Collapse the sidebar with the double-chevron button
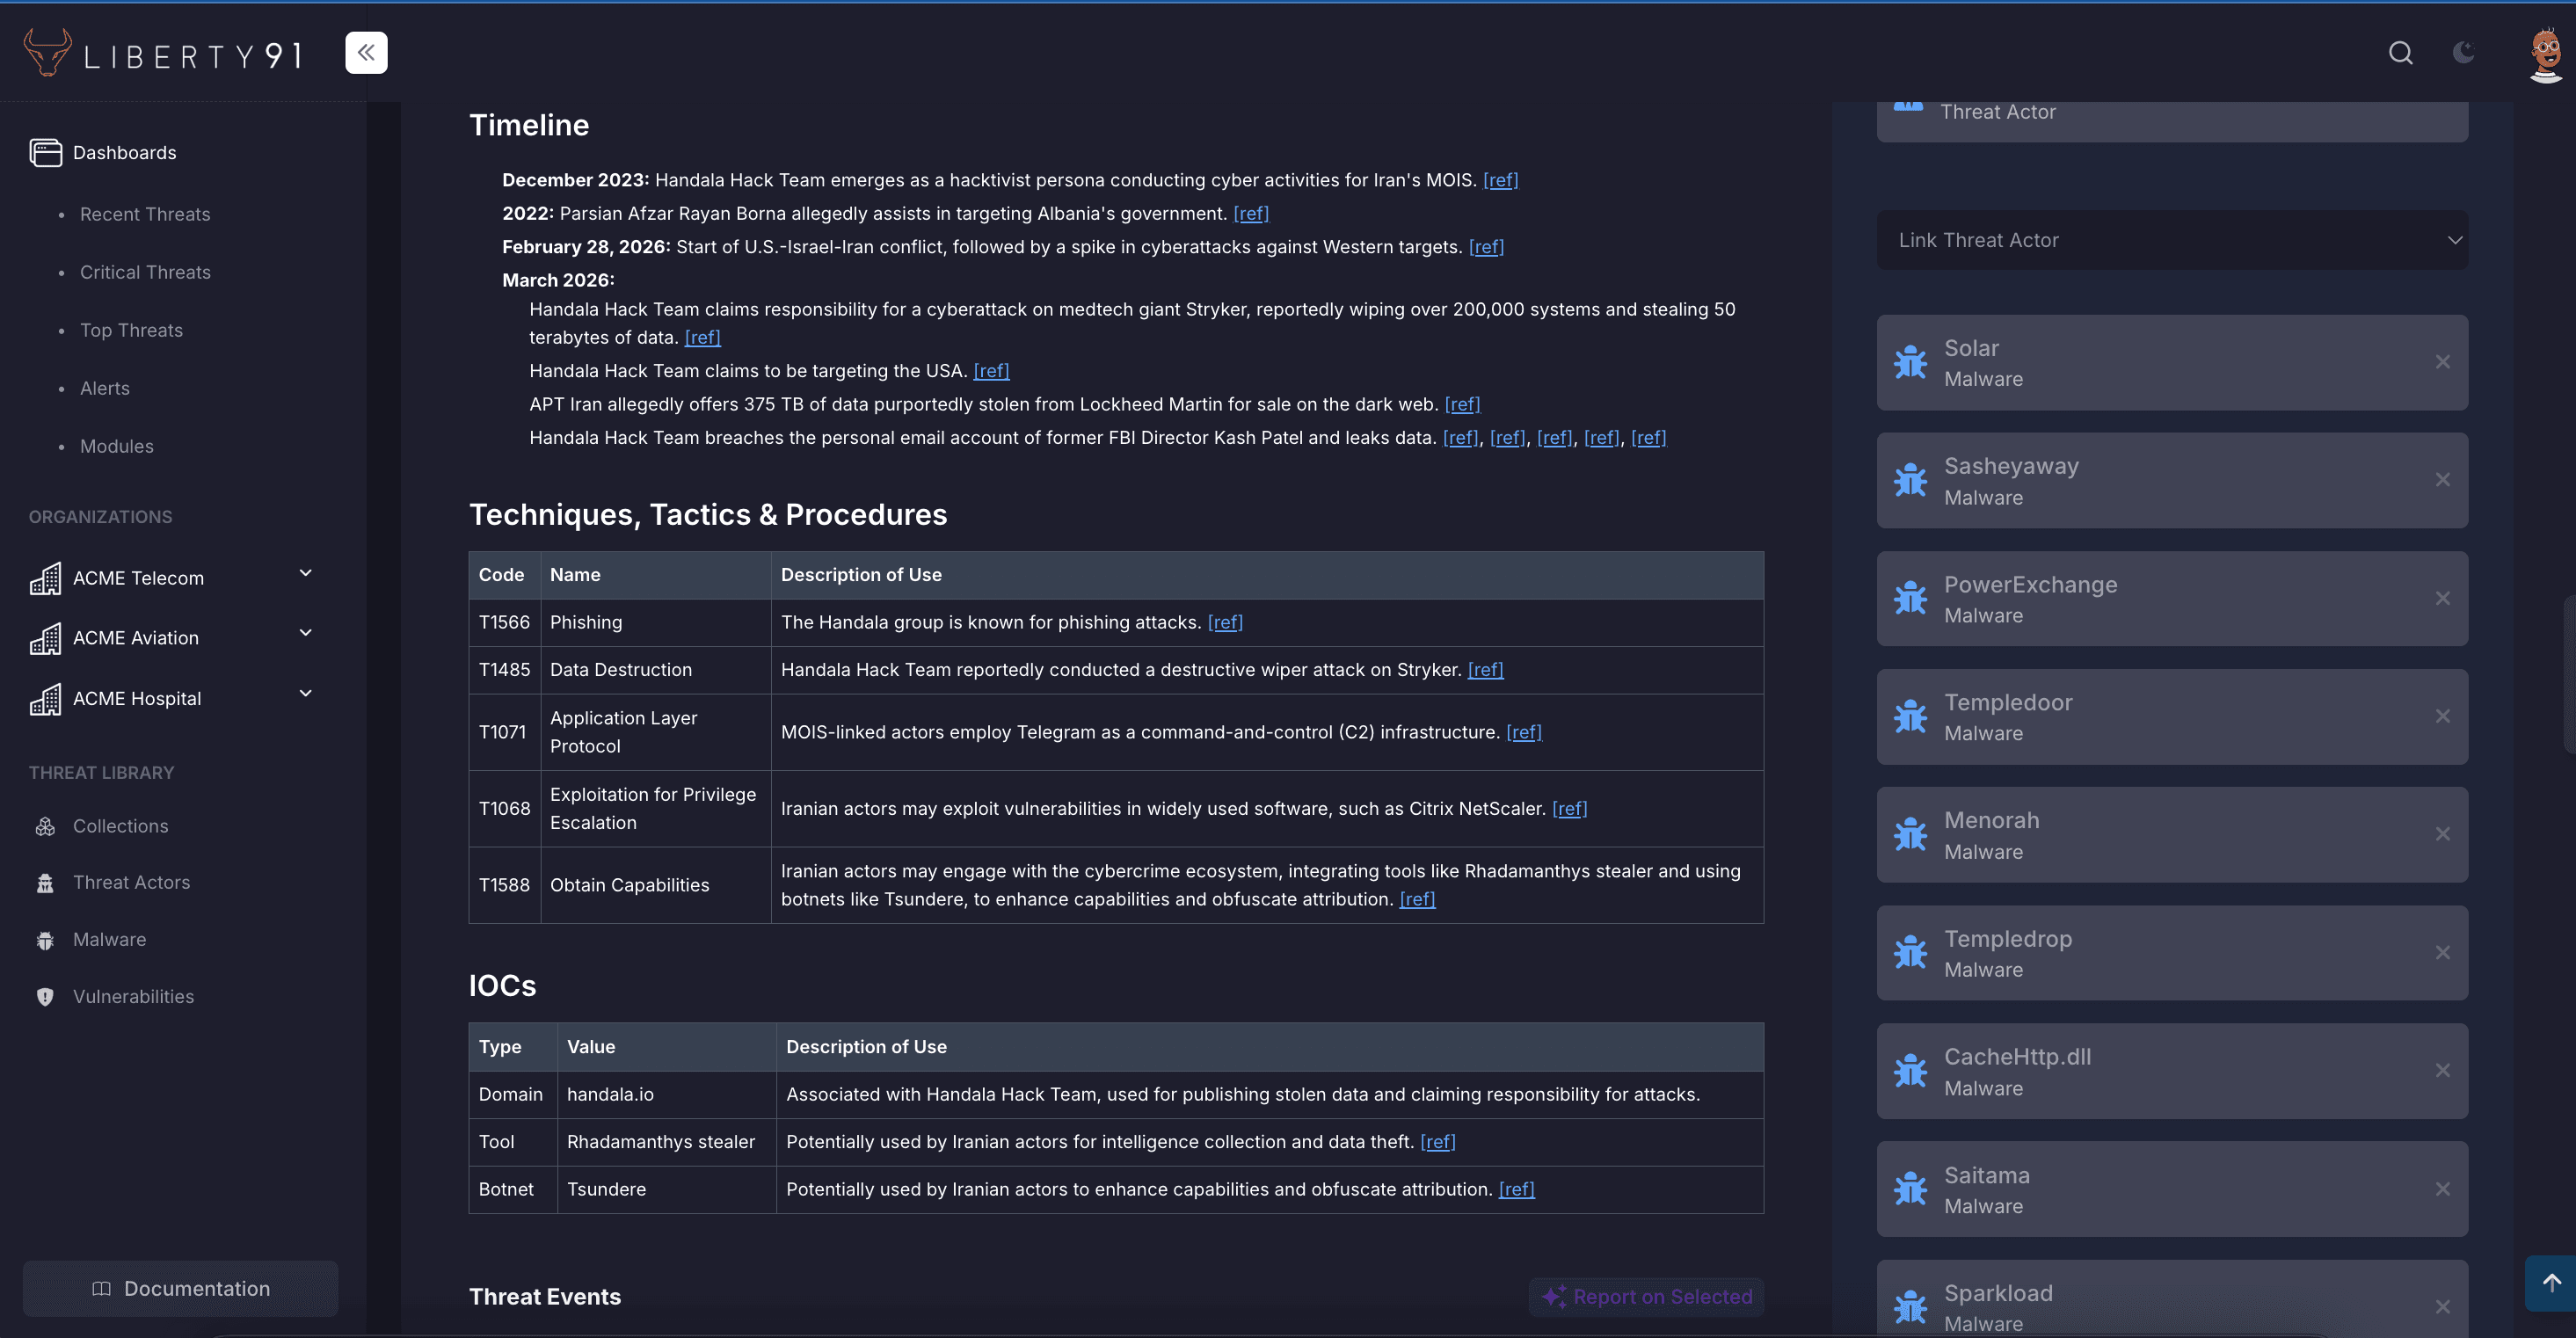 click(x=366, y=52)
